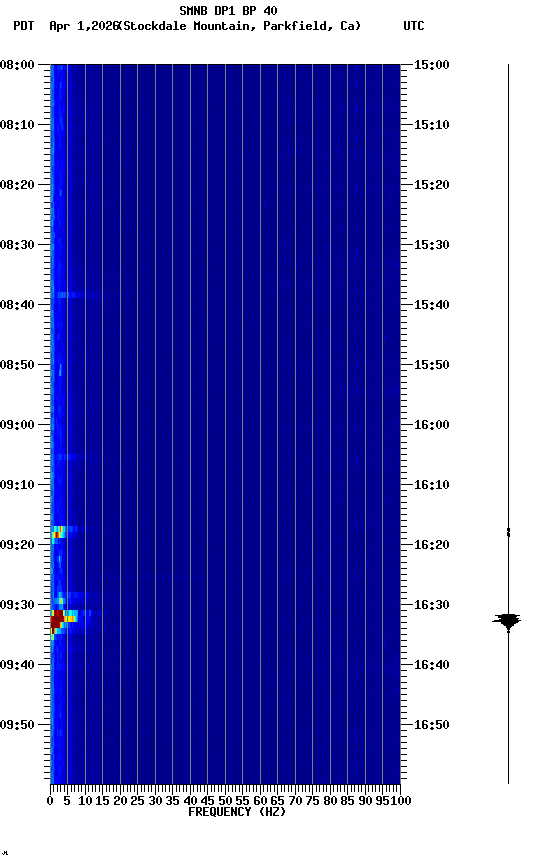The width and height of the screenshot is (552, 864).
Task: Click the 16:40 UTC time label
Action: [x=432, y=665]
